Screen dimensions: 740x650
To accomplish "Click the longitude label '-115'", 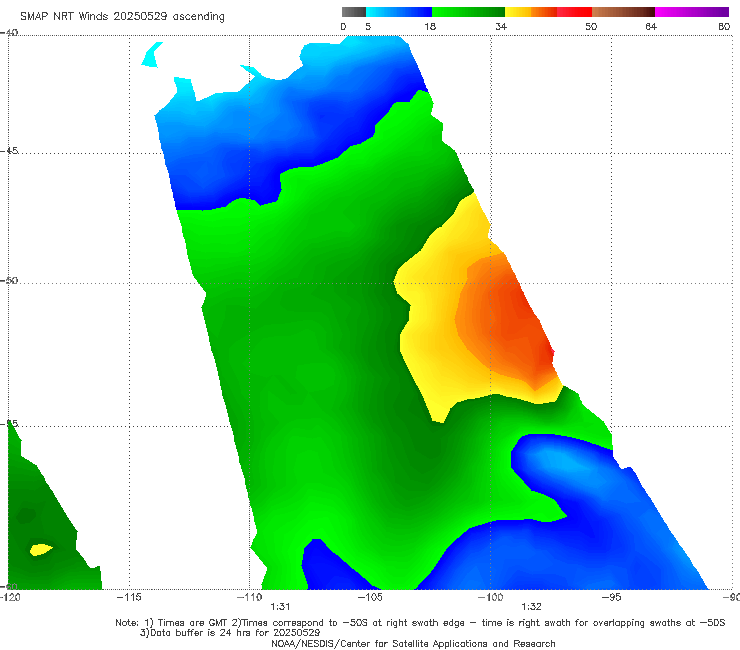I will pos(129,597).
